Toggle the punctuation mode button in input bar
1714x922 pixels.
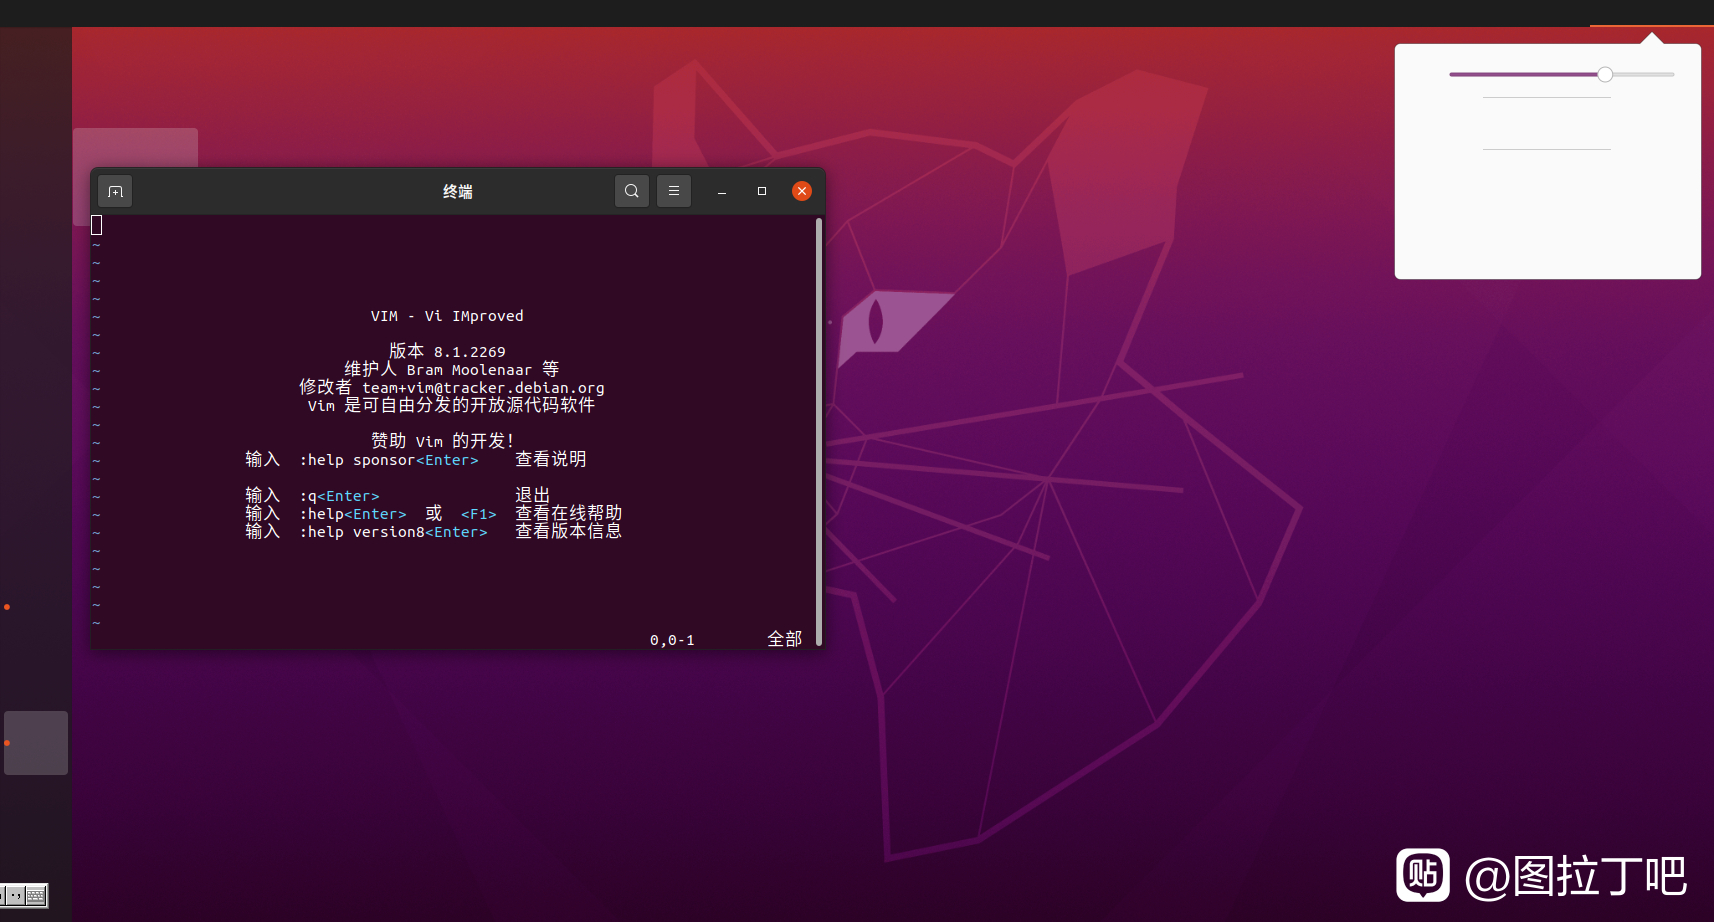pyautogui.click(x=15, y=895)
